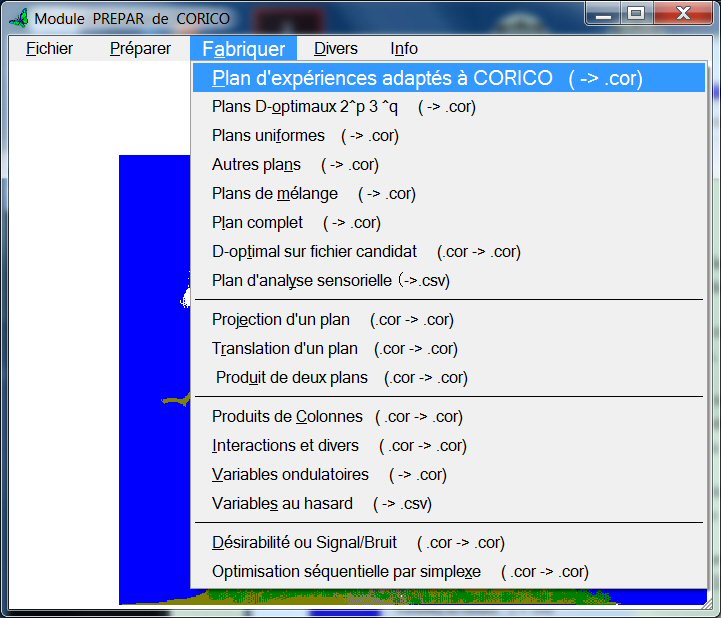Close the open Fabriquer menu

click(243, 48)
